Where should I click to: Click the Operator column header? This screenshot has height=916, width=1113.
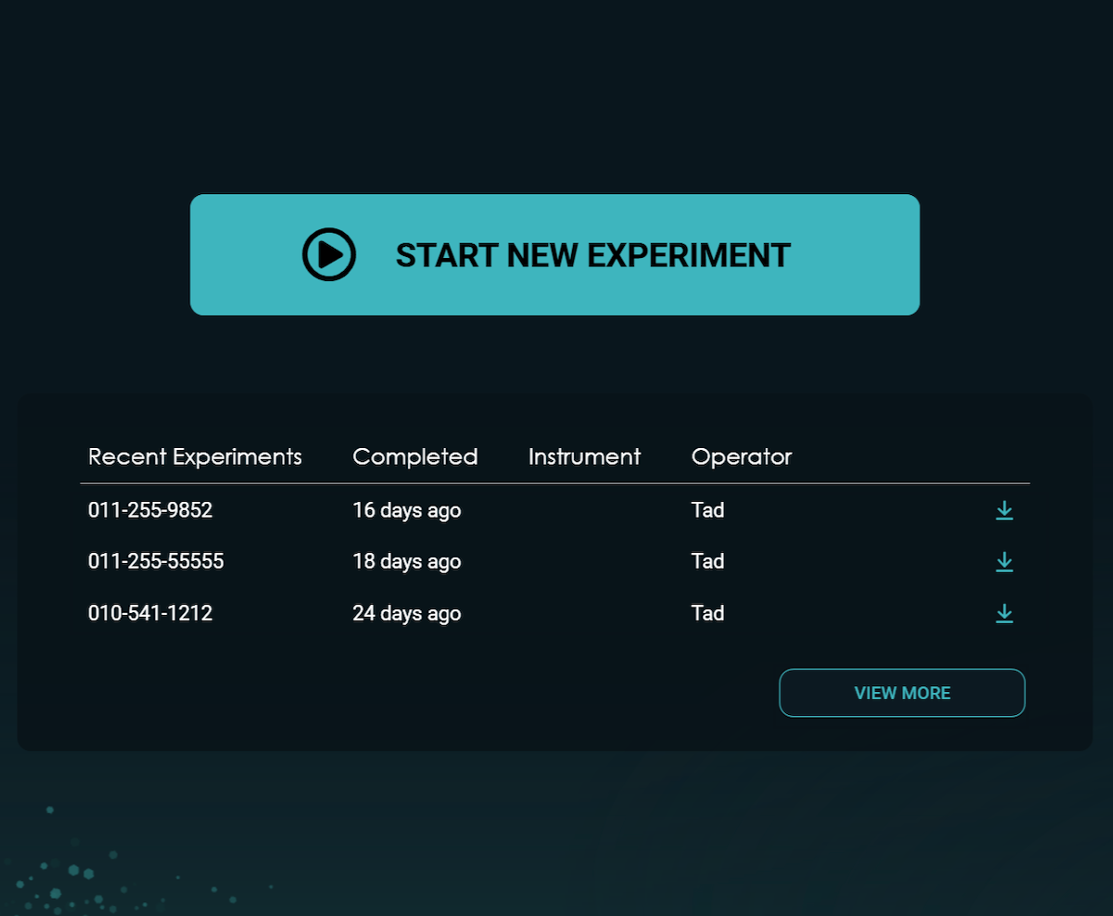741,457
